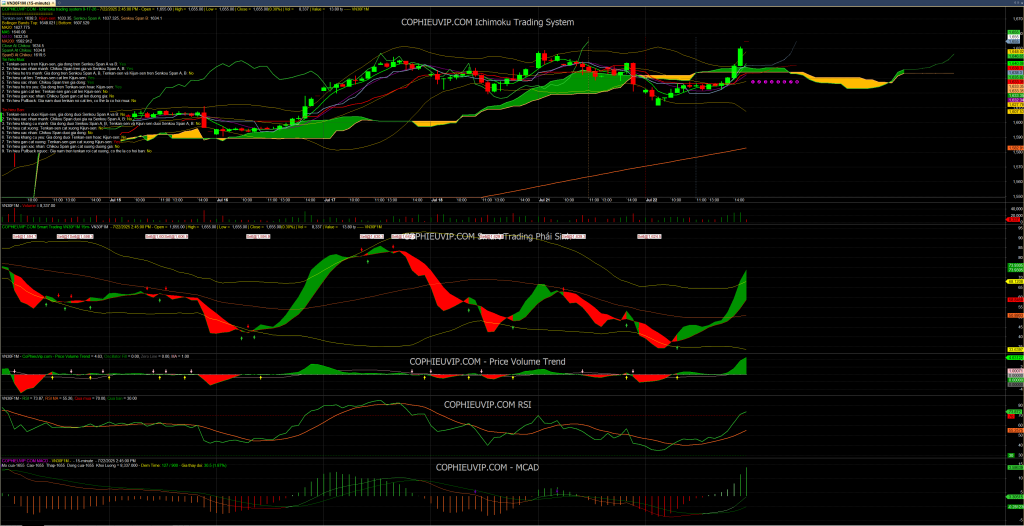Click the MA5 legend value

tap(14, 32)
